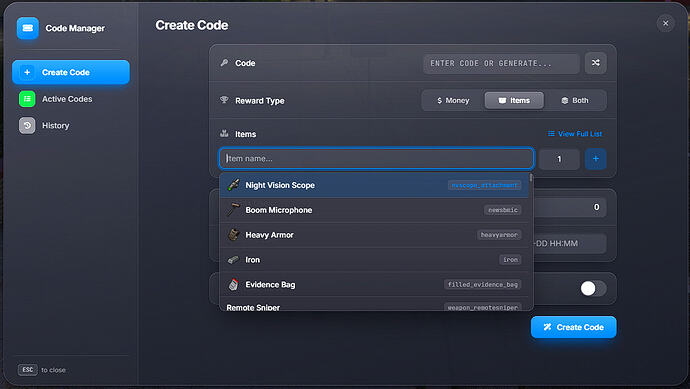Open the Active Codes list
The image size is (690, 389).
[71, 99]
